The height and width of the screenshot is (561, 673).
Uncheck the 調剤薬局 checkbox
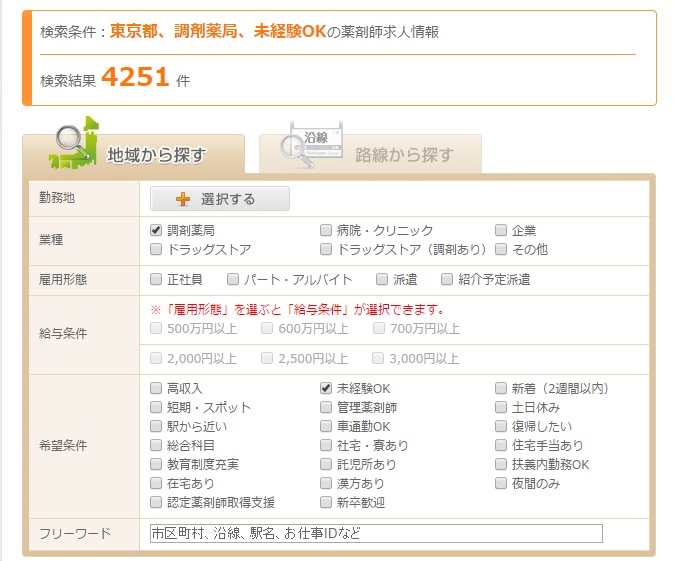tap(156, 230)
